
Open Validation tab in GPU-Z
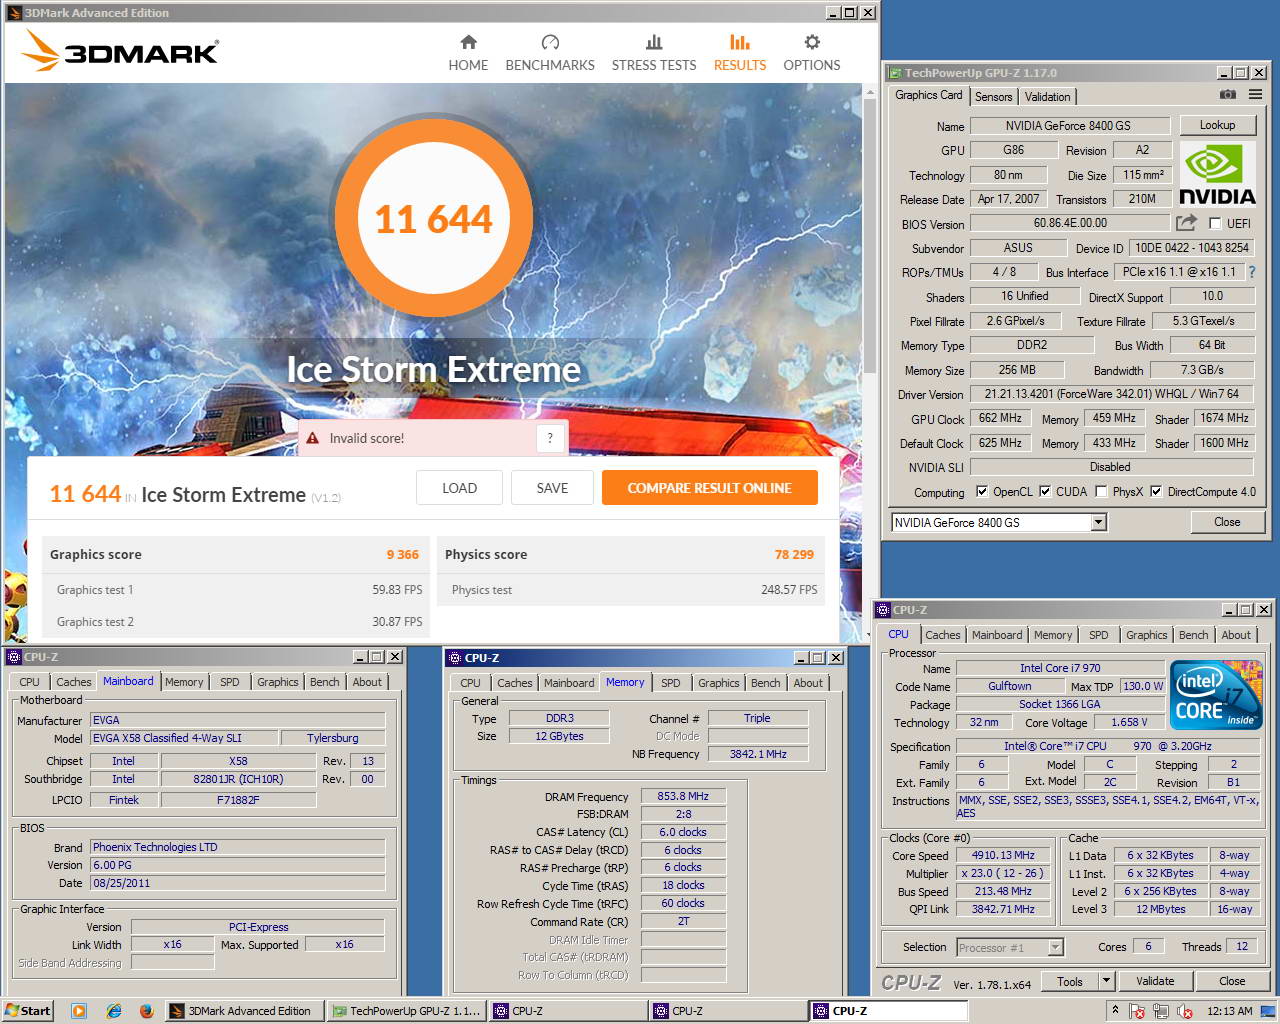1047,97
